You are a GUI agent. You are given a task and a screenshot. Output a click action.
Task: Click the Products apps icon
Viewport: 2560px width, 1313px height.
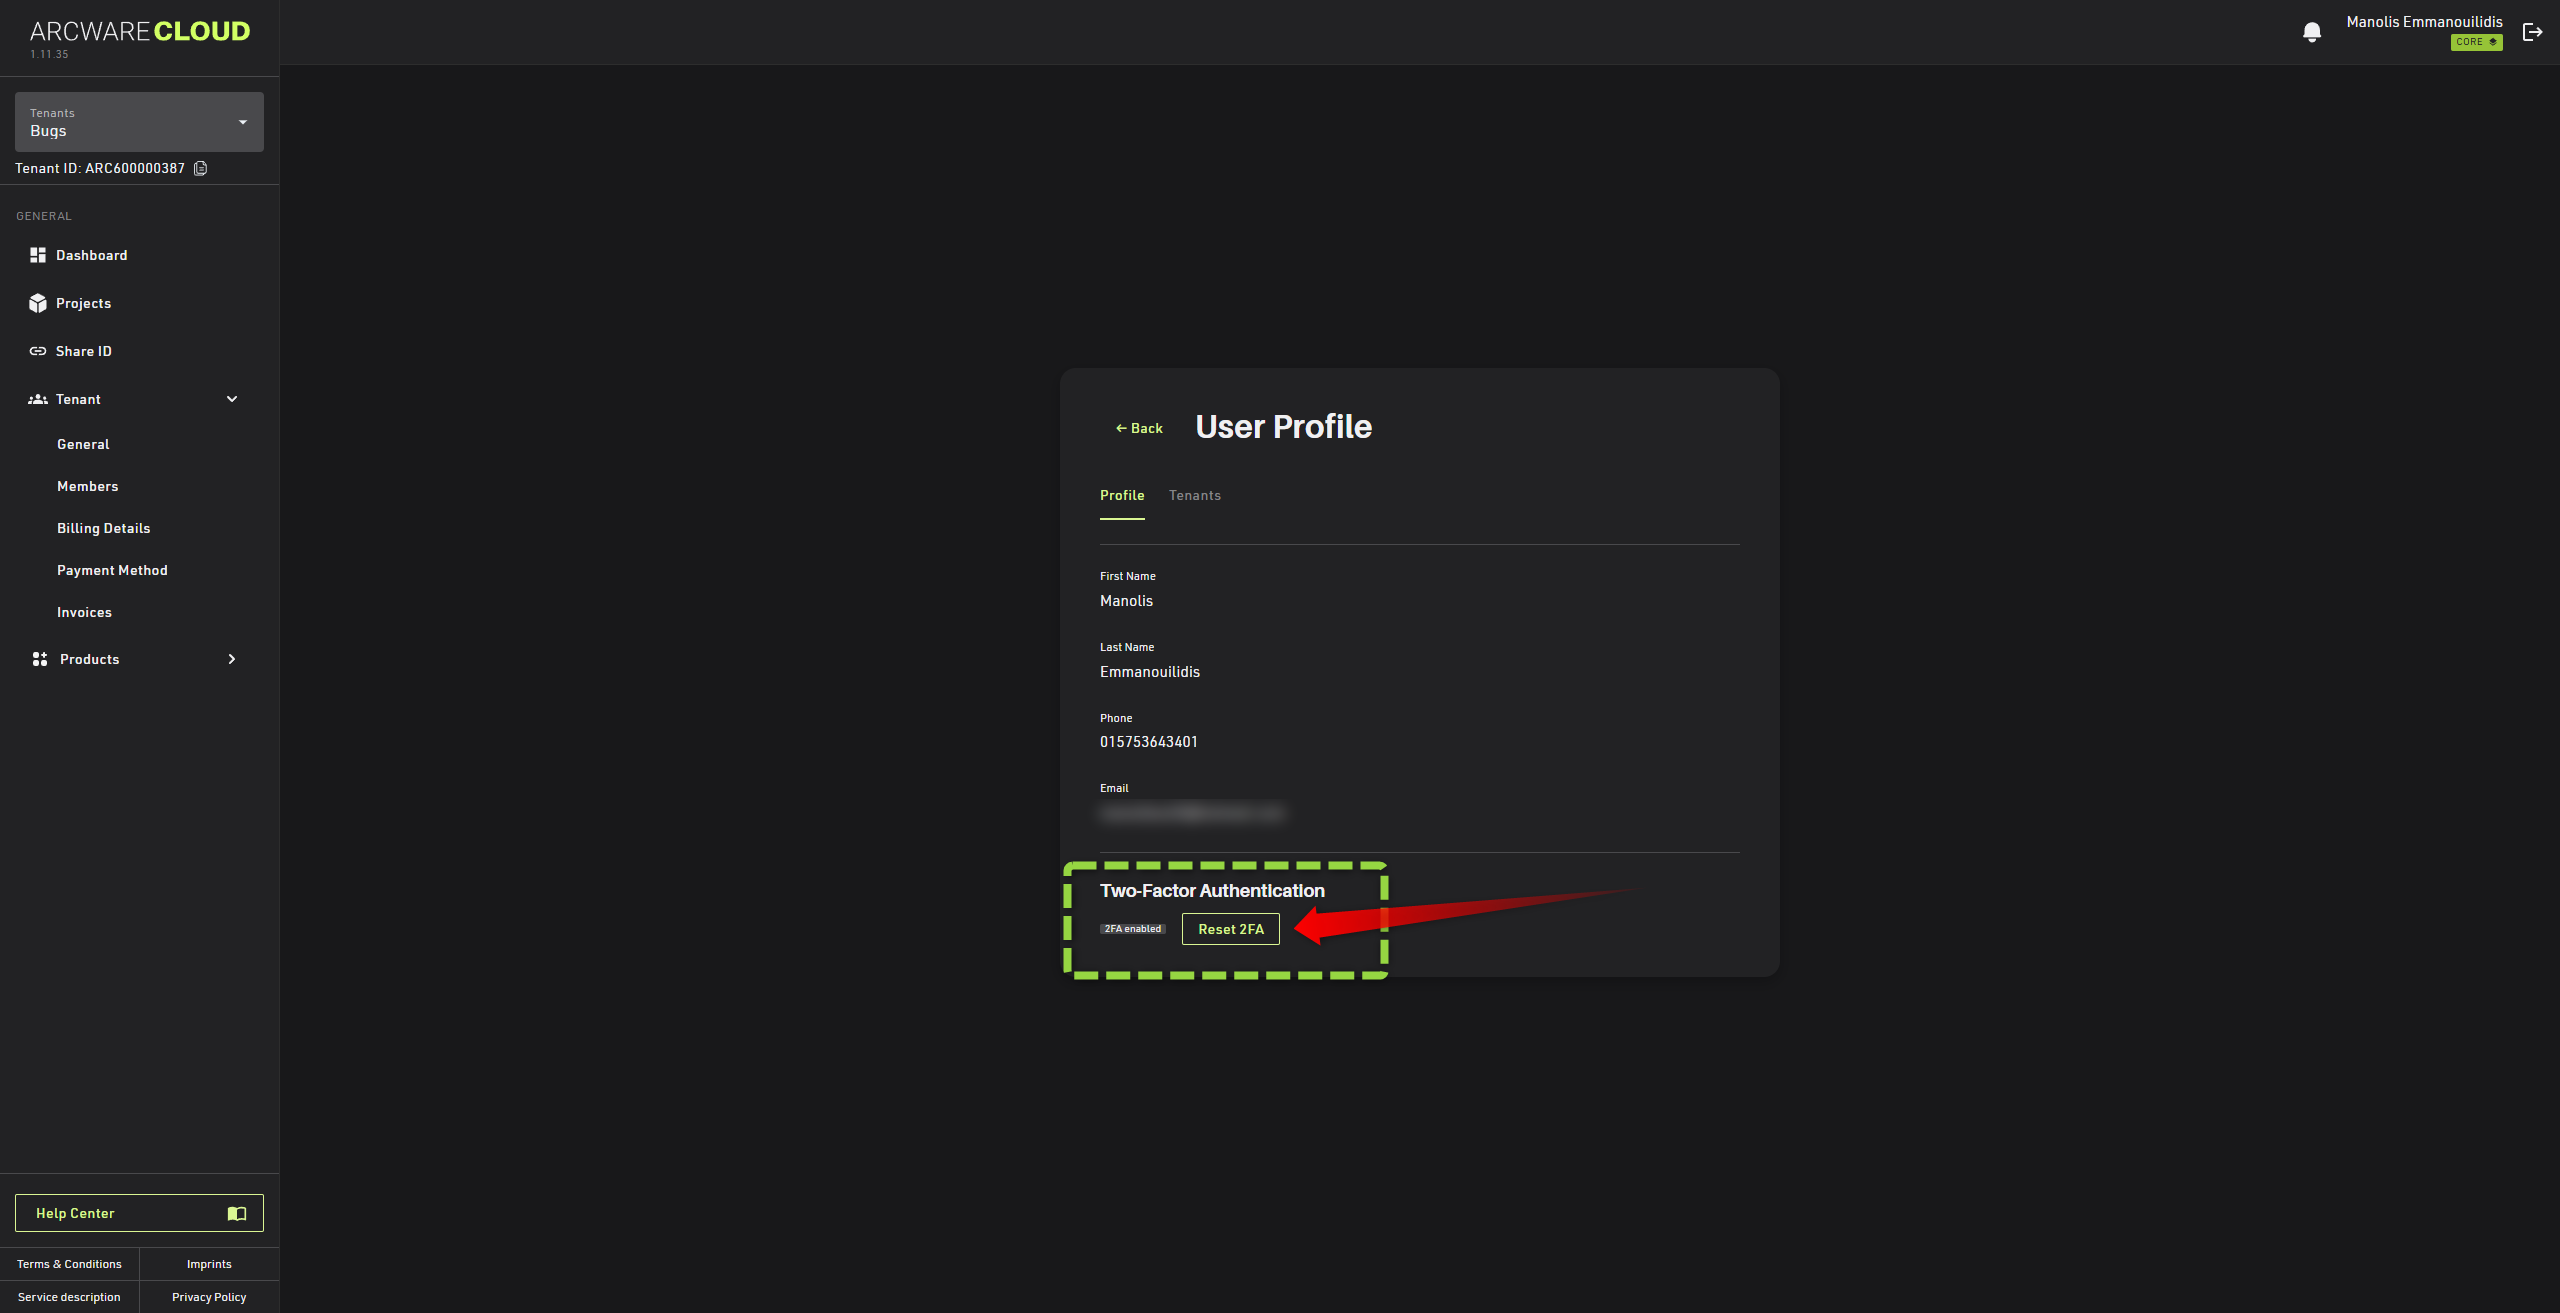pyautogui.click(x=40, y=659)
